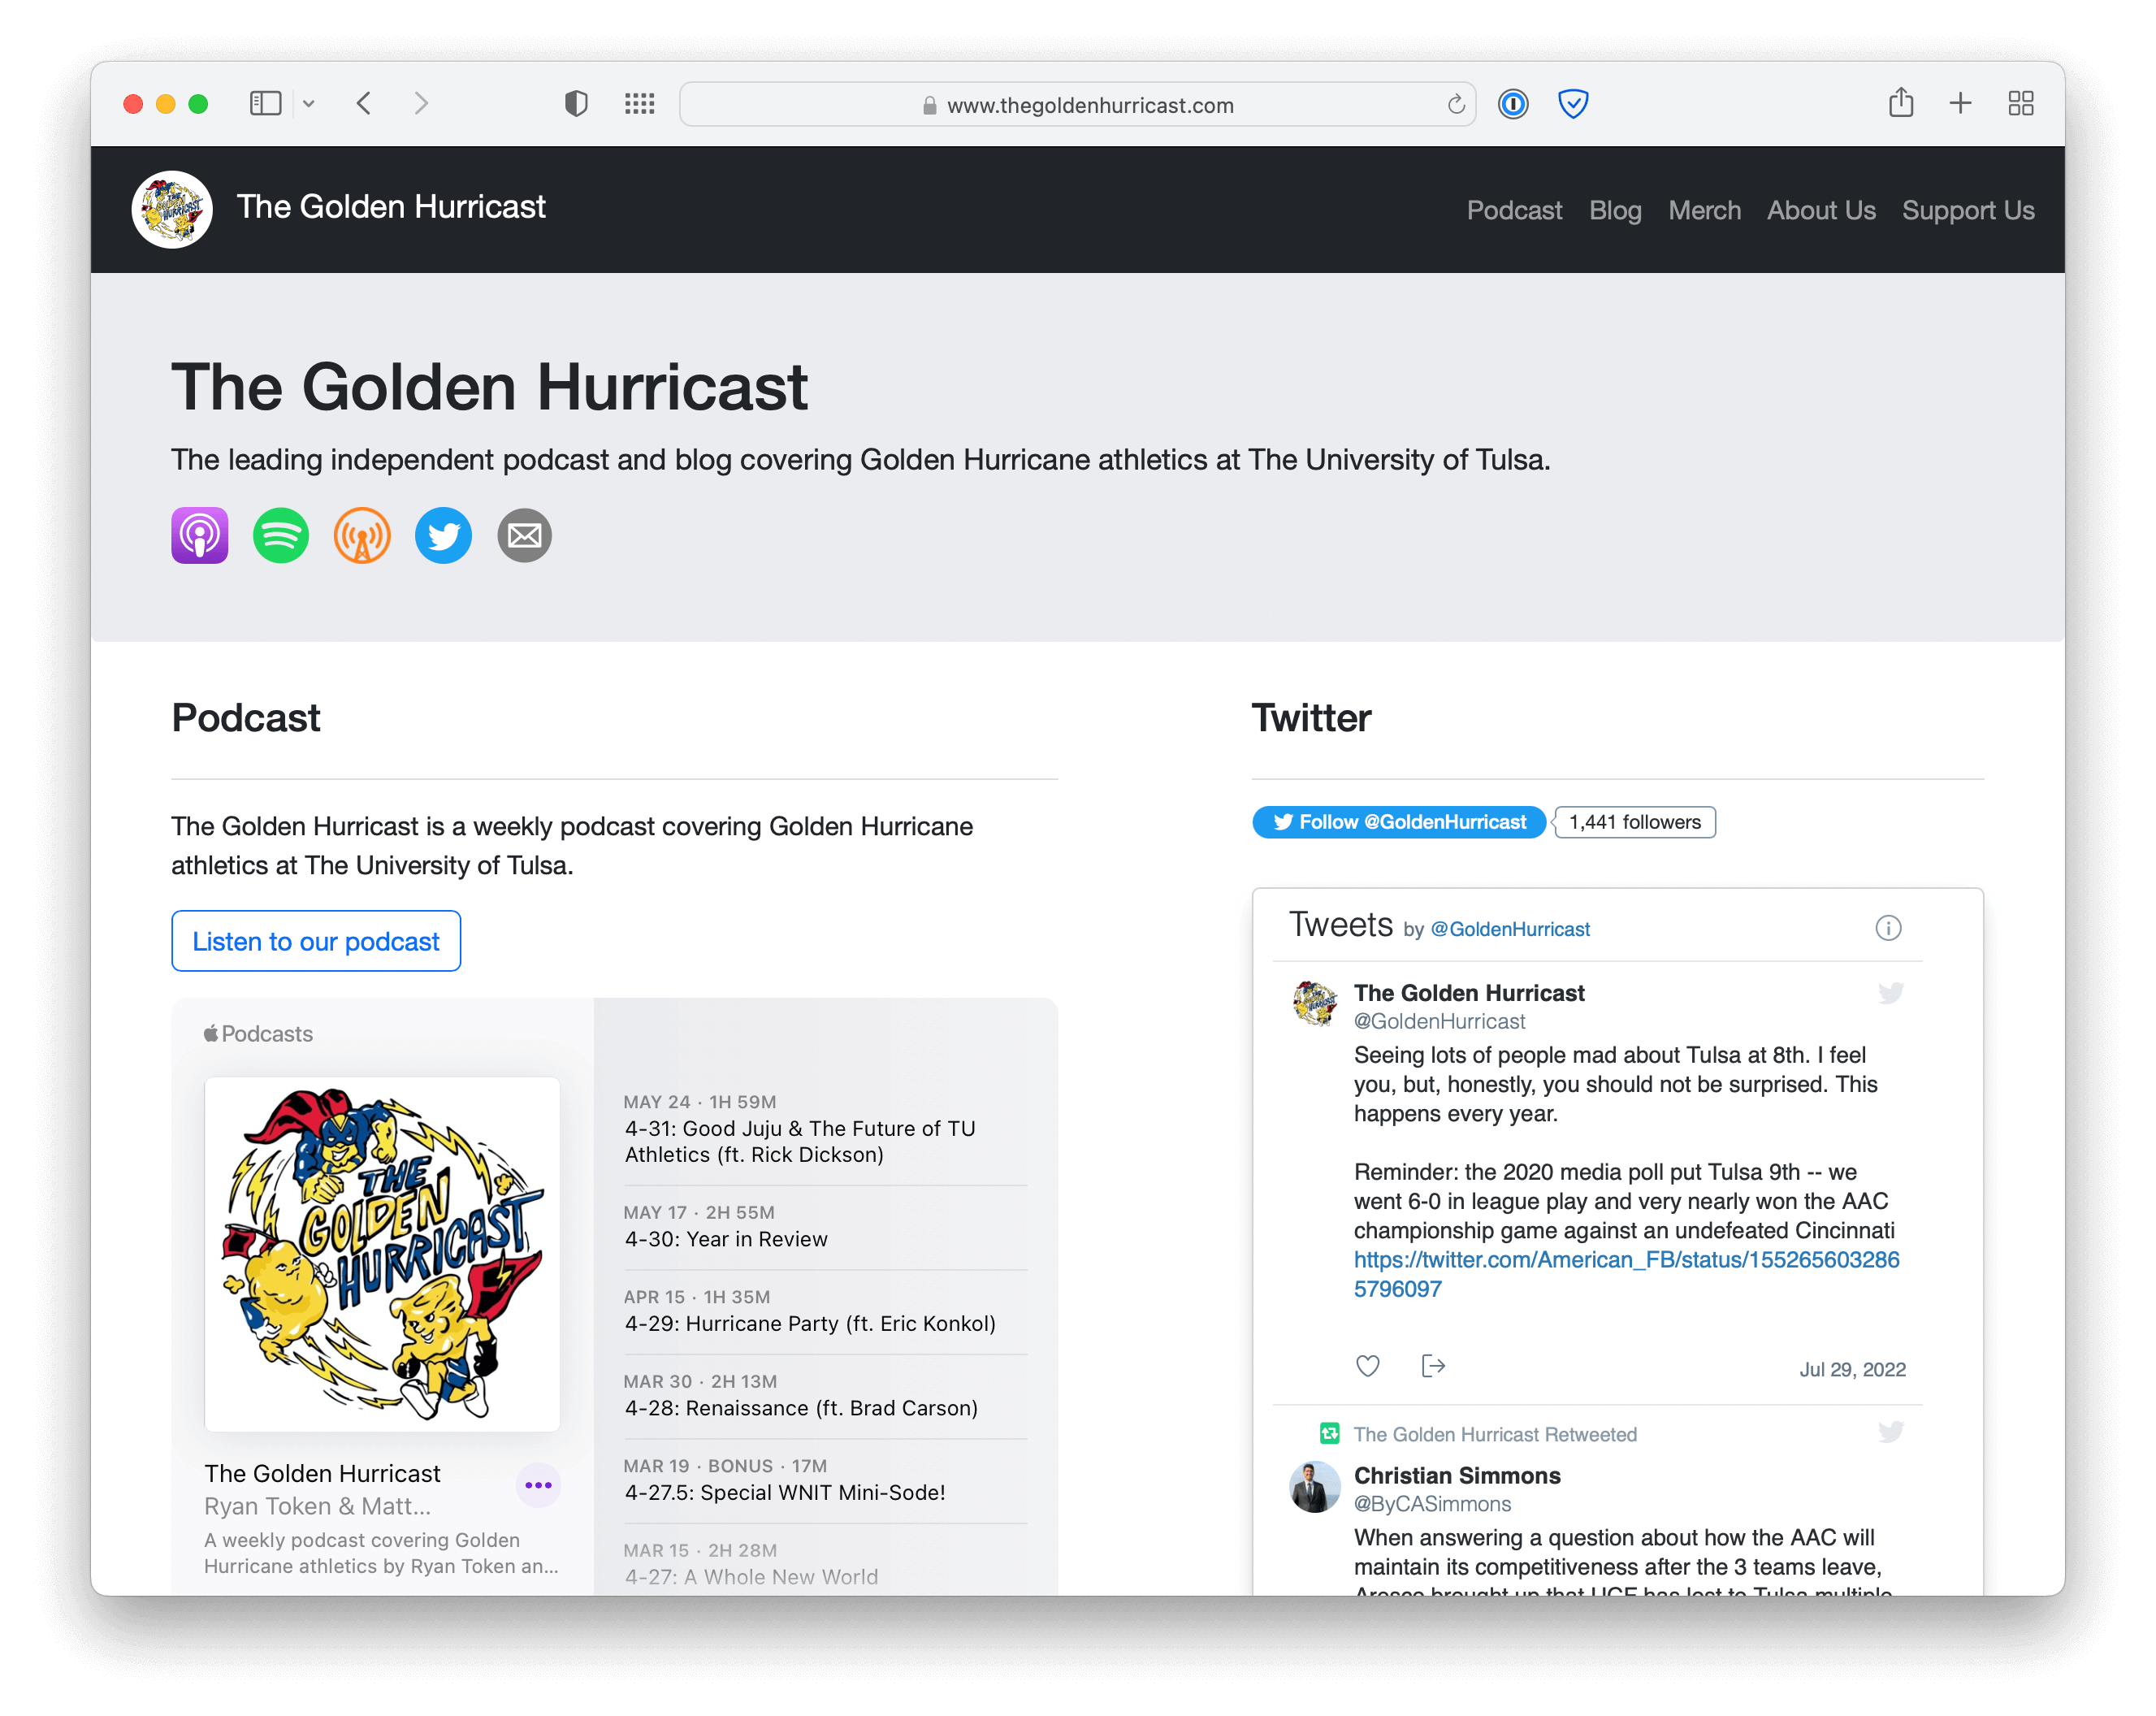Open a new tab with plus icon
The image size is (2156, 1716).
[x=1961, y=104]
